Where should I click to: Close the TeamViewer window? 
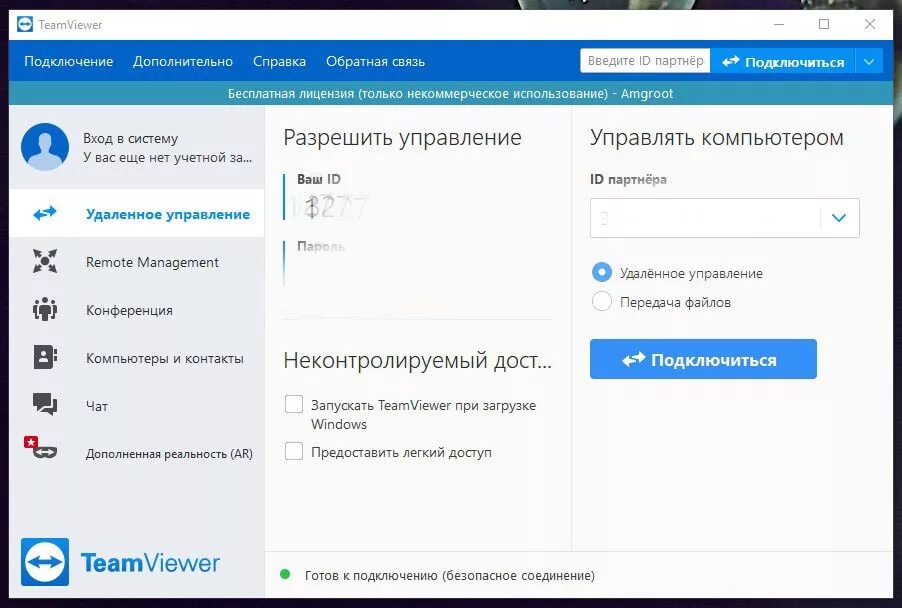[x=870, y=24]
